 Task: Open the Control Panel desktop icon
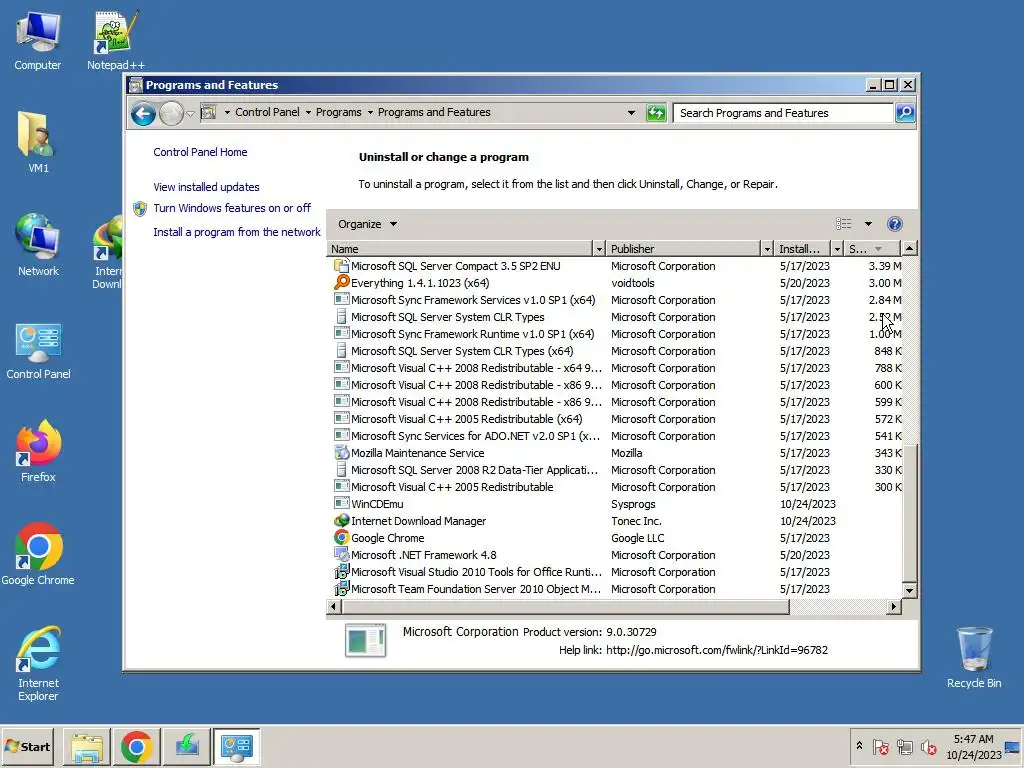tap(38, 351)
